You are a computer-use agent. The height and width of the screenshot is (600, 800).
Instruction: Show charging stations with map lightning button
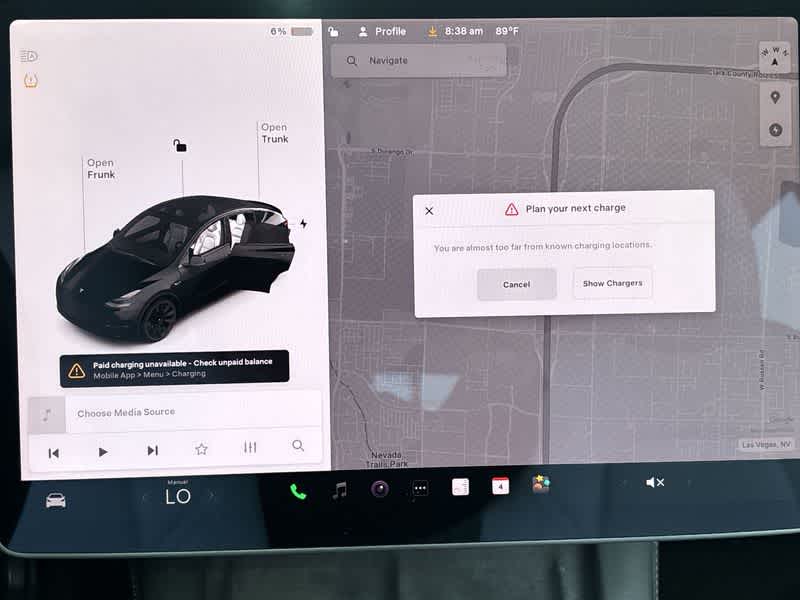coord(776,130)
